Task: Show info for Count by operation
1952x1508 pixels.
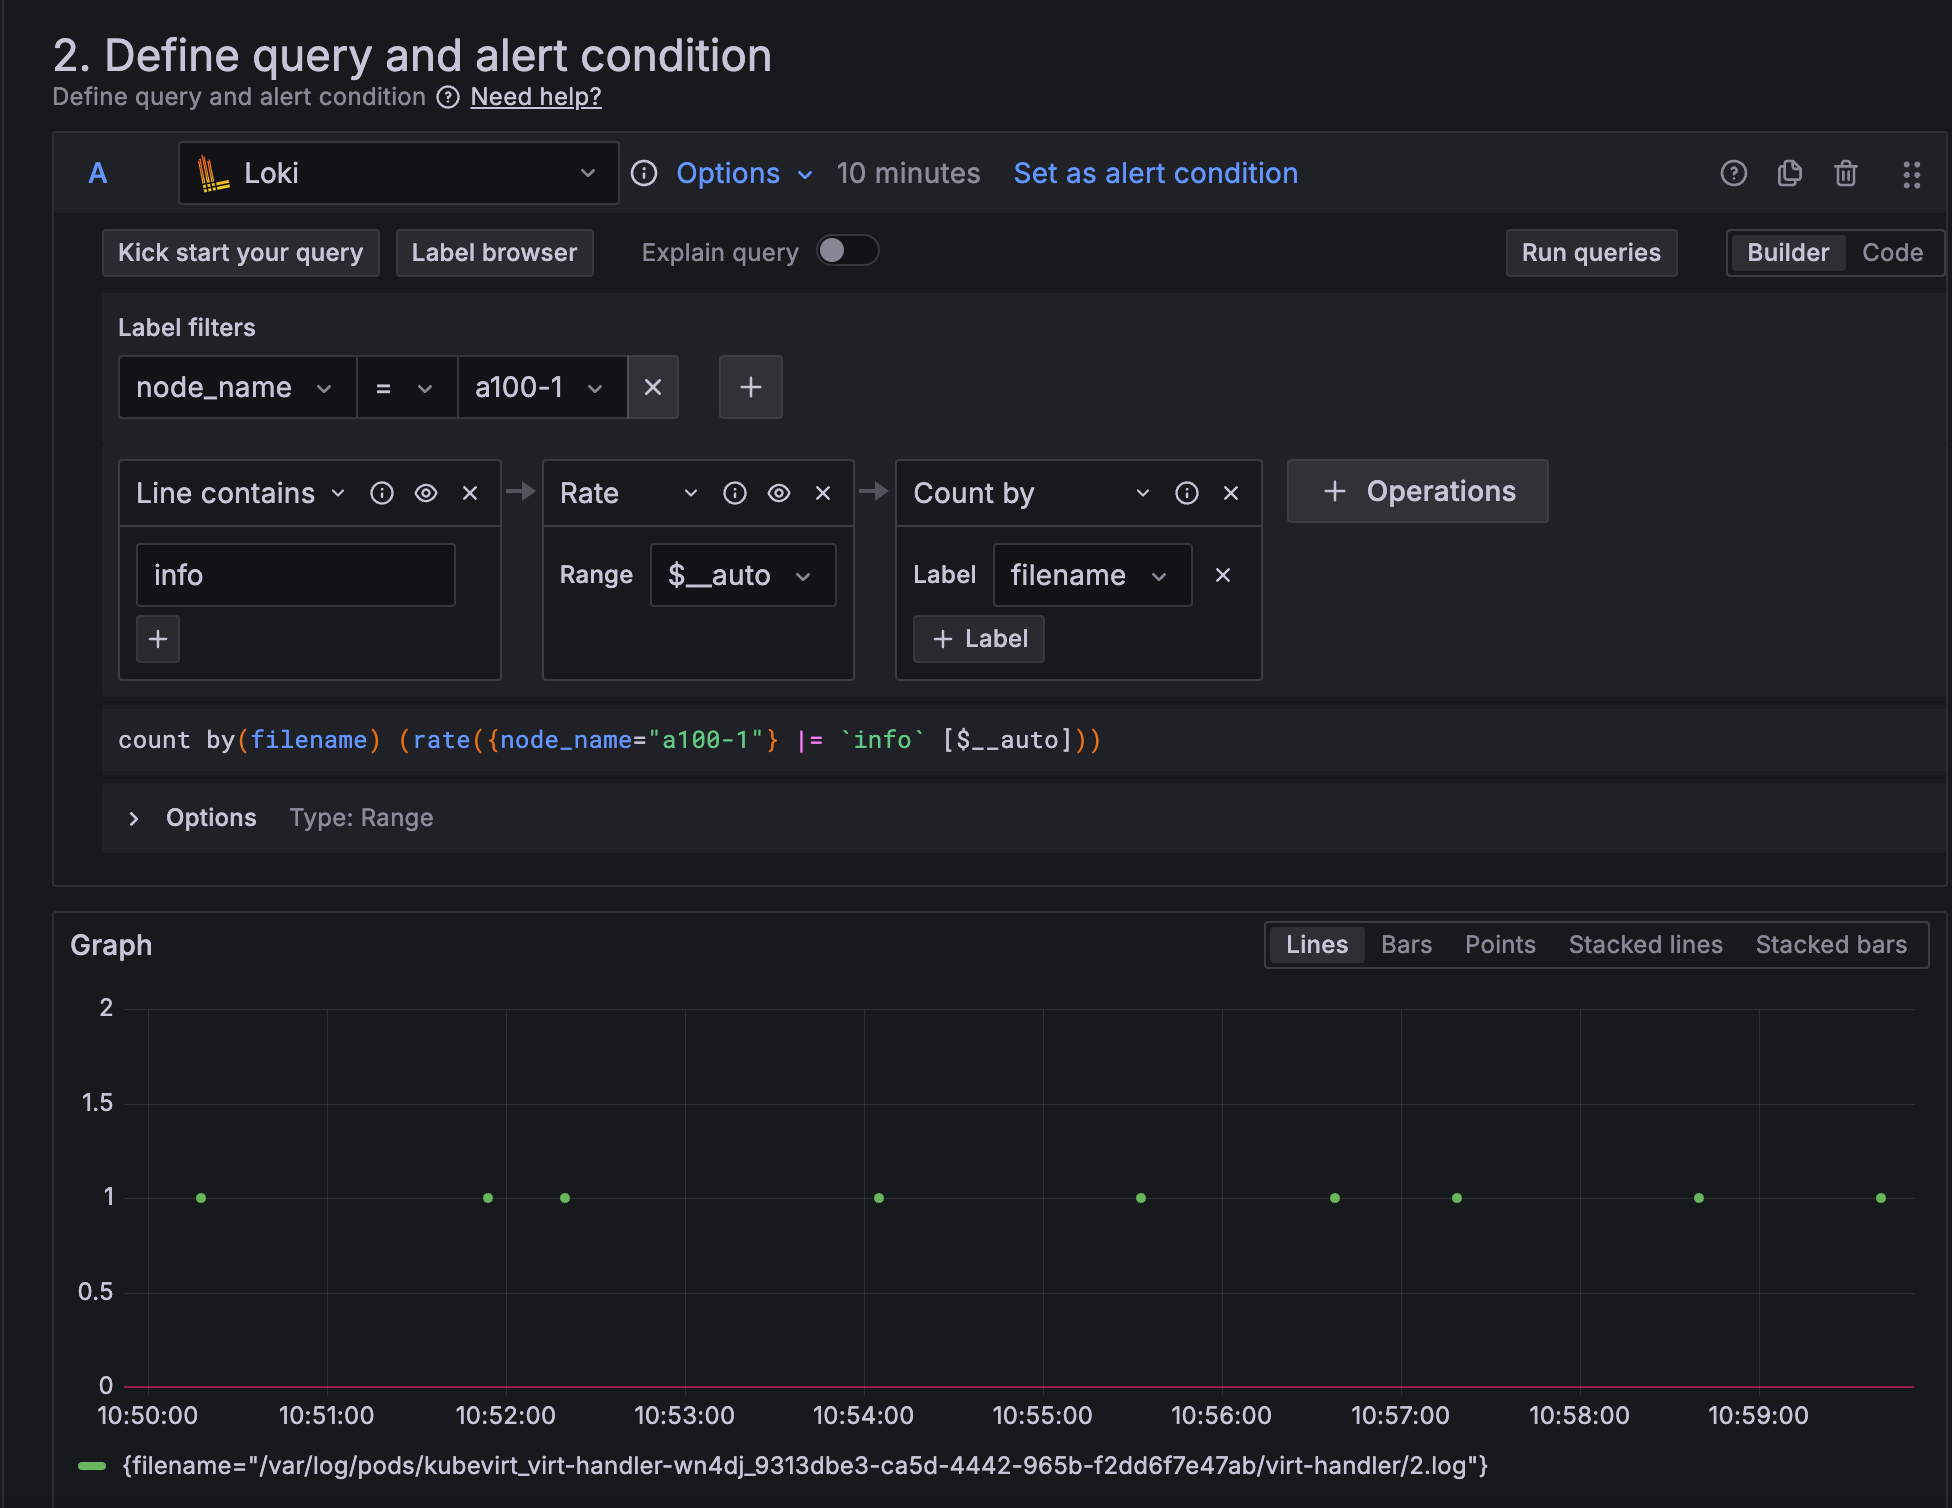Action: [x=1186, y=493]
